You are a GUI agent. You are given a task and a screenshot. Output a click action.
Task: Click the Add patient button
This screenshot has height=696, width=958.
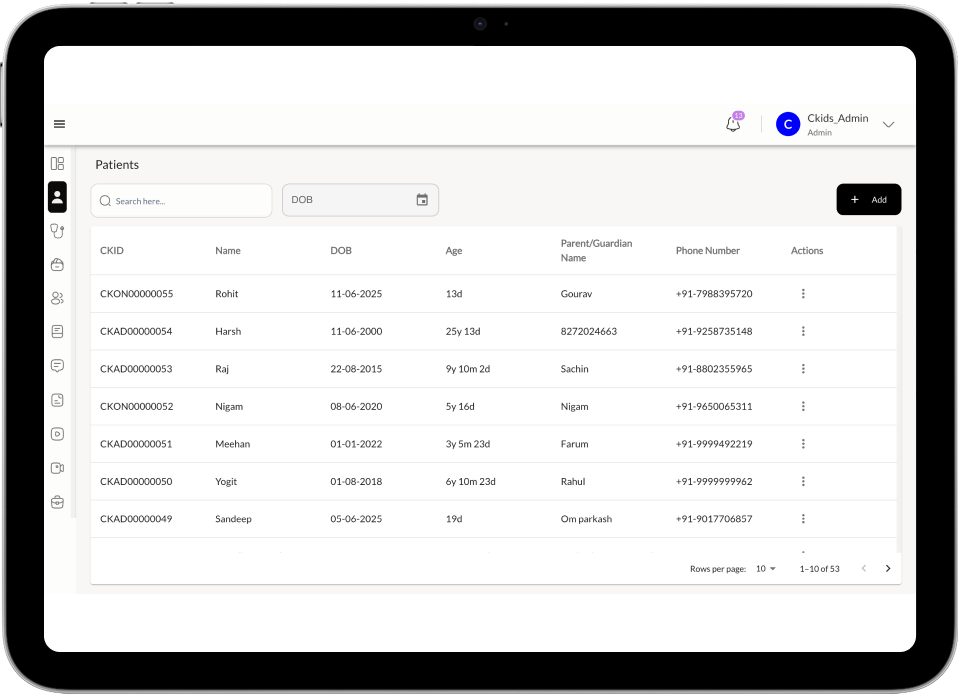coord(868,200)
